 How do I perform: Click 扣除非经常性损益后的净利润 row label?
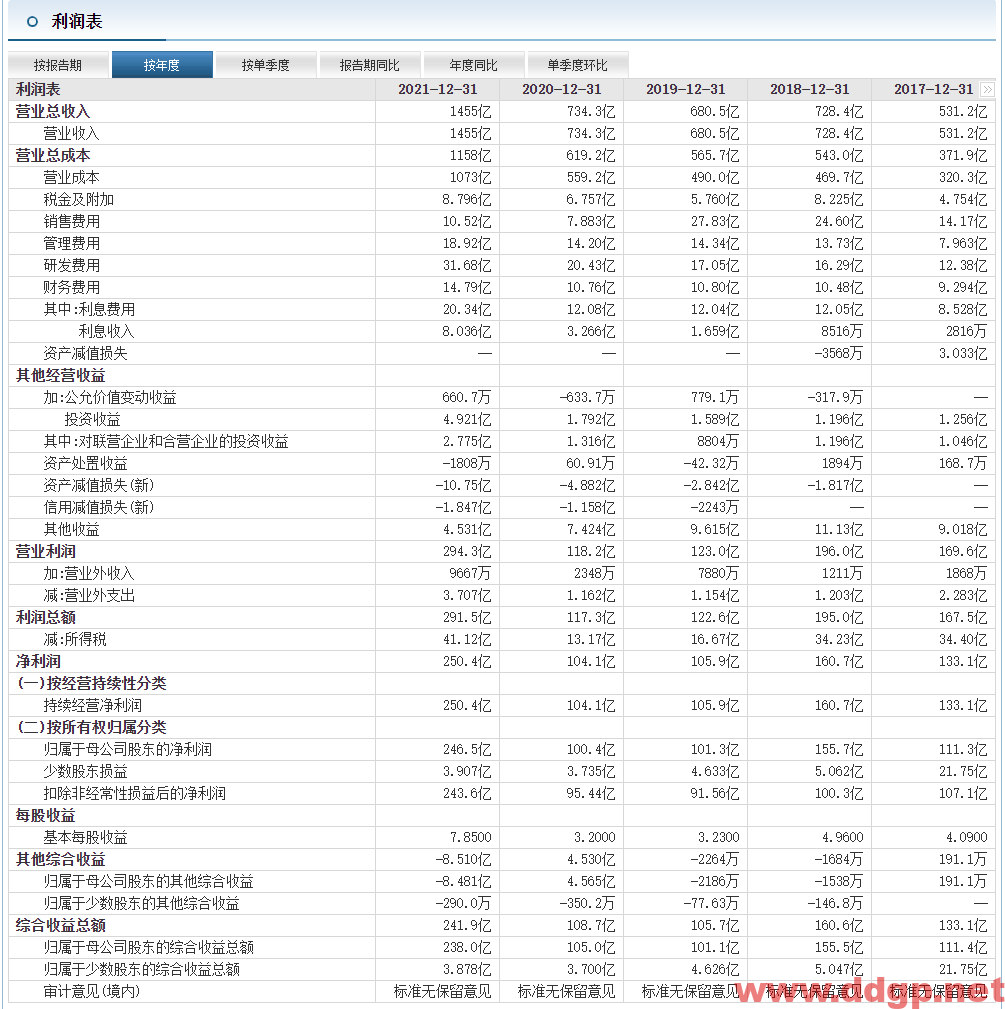tap(134, 793)
